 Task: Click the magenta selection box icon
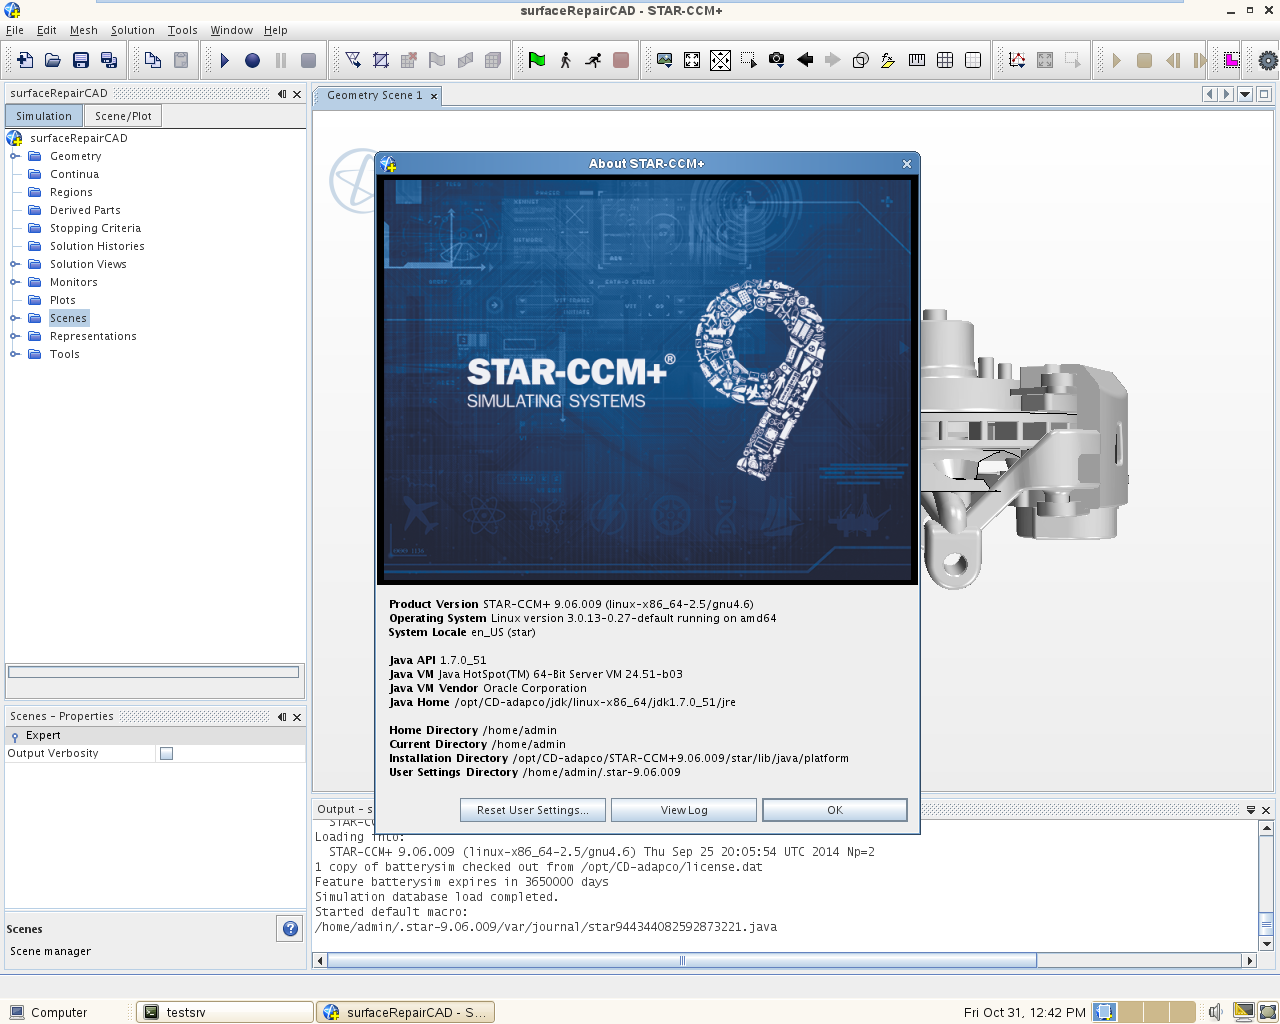pos(1232,60)
